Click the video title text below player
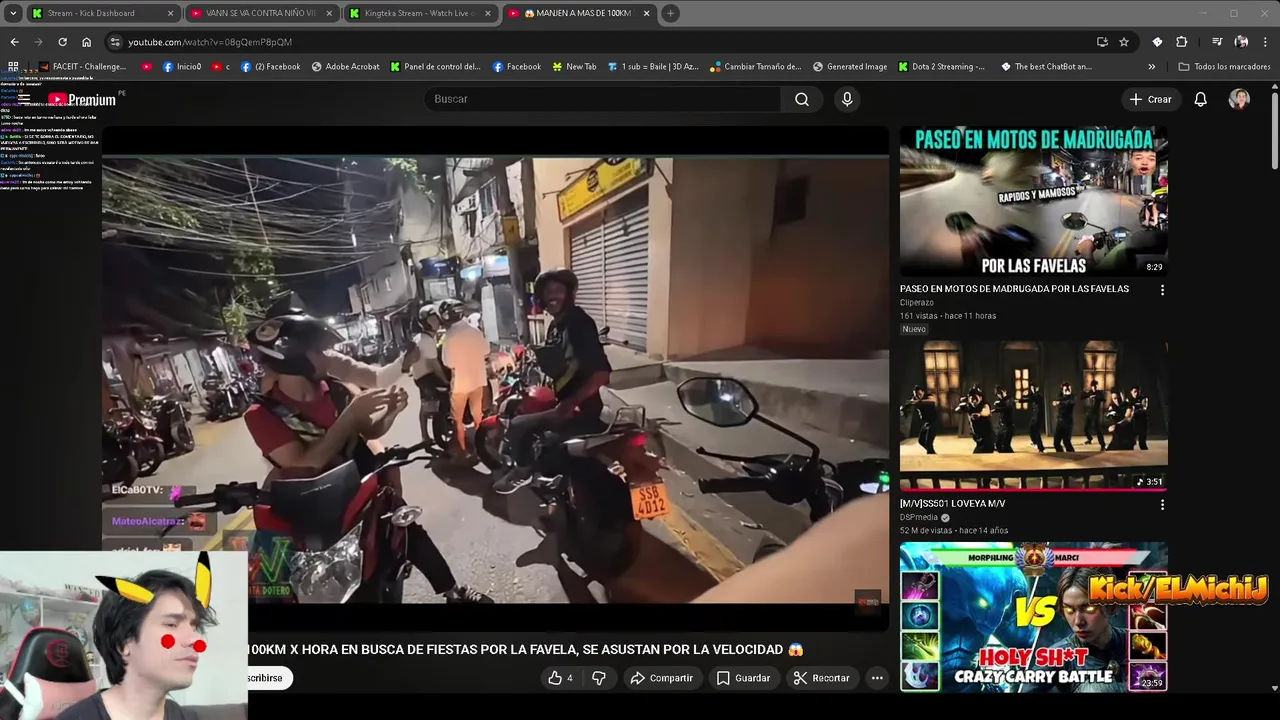Viewport: 1280px width, 720px height. click(x=525, y=649)
